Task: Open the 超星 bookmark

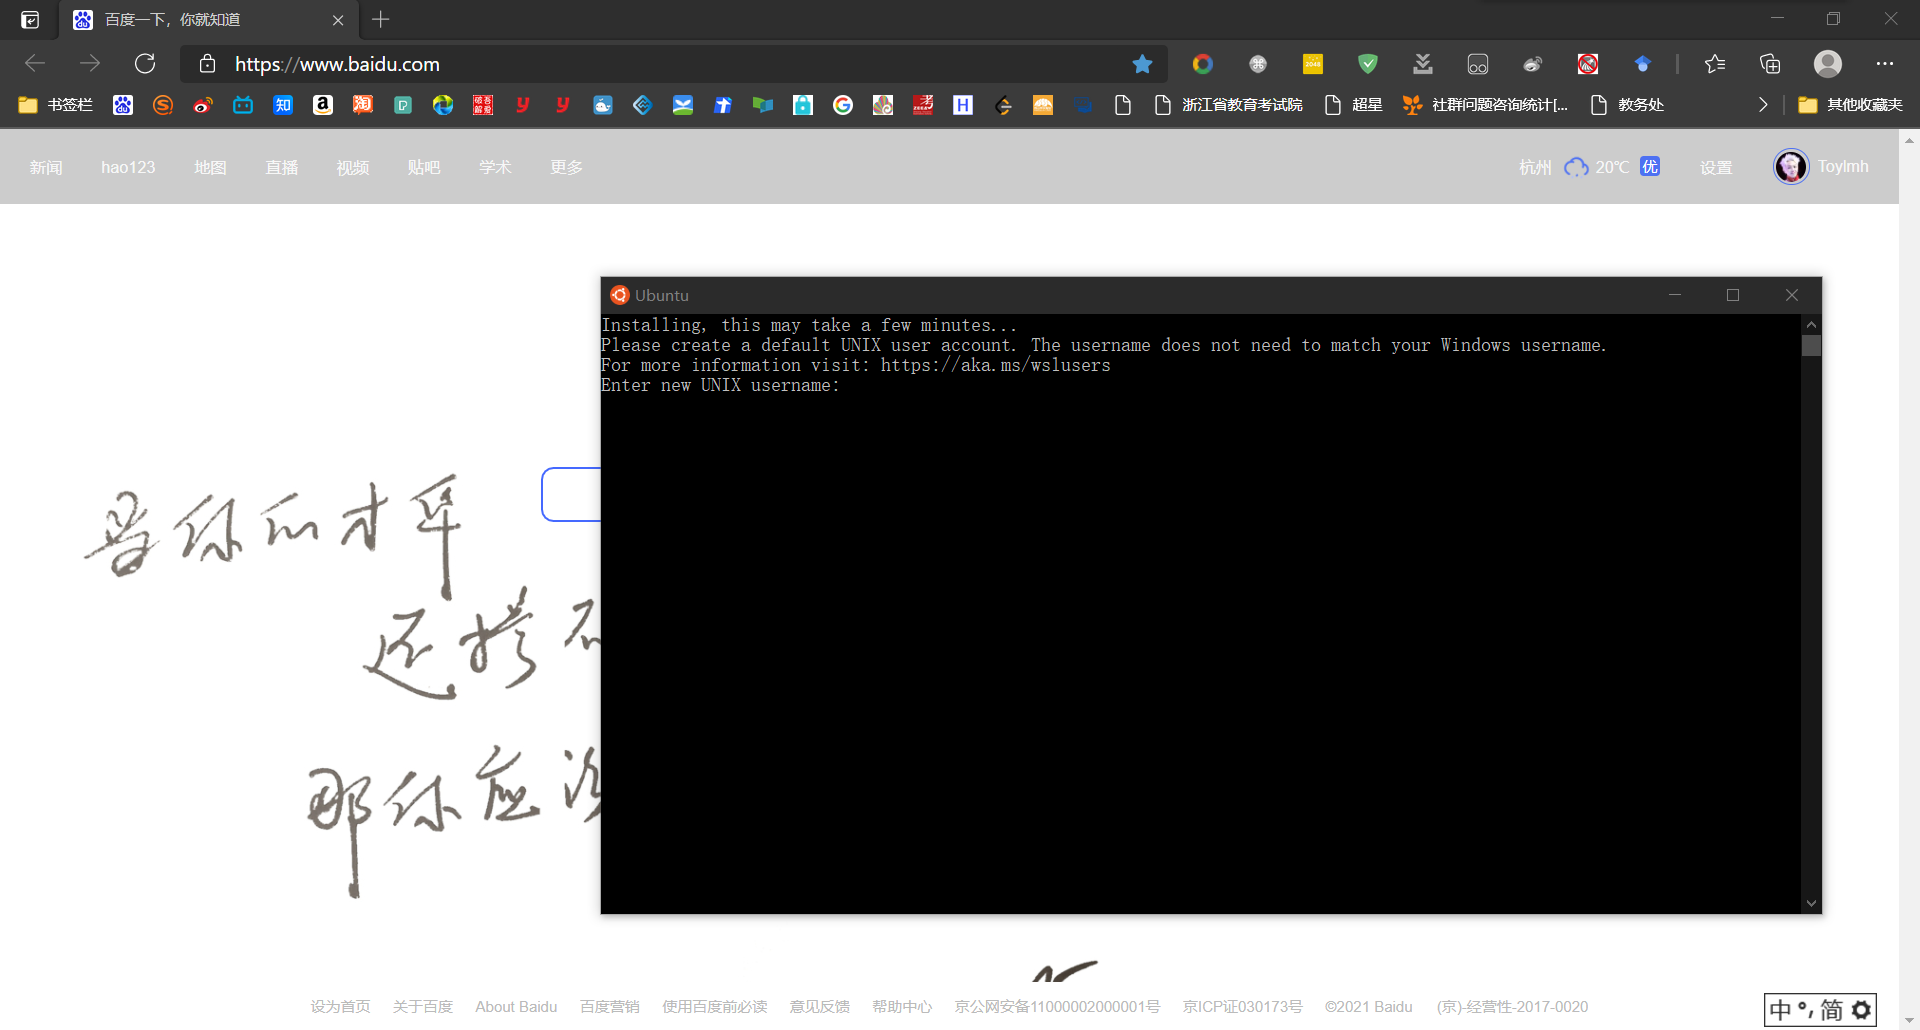Action: click(x=1353, y=105)
